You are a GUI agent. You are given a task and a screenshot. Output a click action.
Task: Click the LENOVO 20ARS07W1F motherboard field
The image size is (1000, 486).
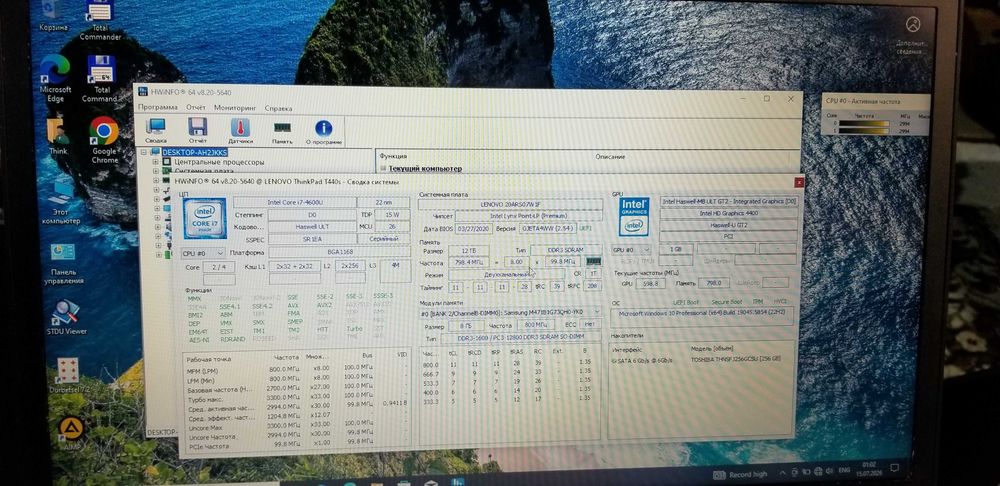tap(510, 205)
